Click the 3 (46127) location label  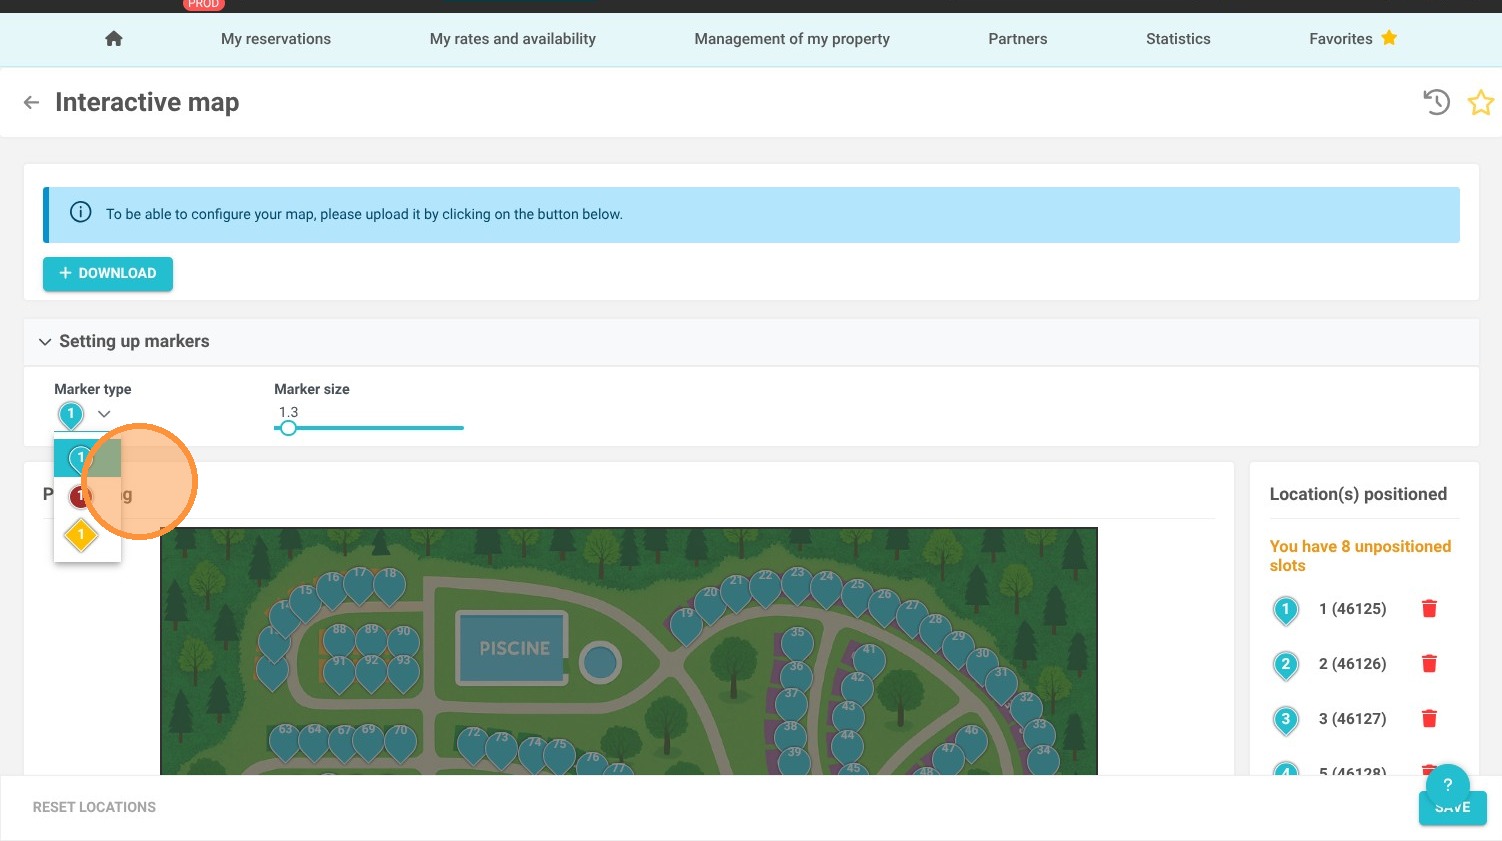click(1353, 719)
